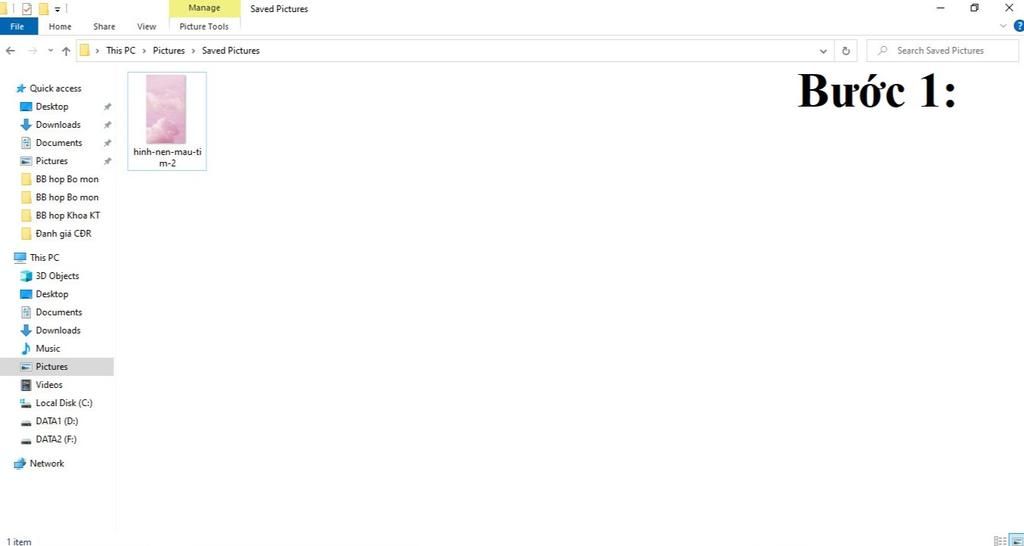This screenshot has width=1024, height=546.
Task: Select This PC in navigation pane
Action: pos(44,257)
